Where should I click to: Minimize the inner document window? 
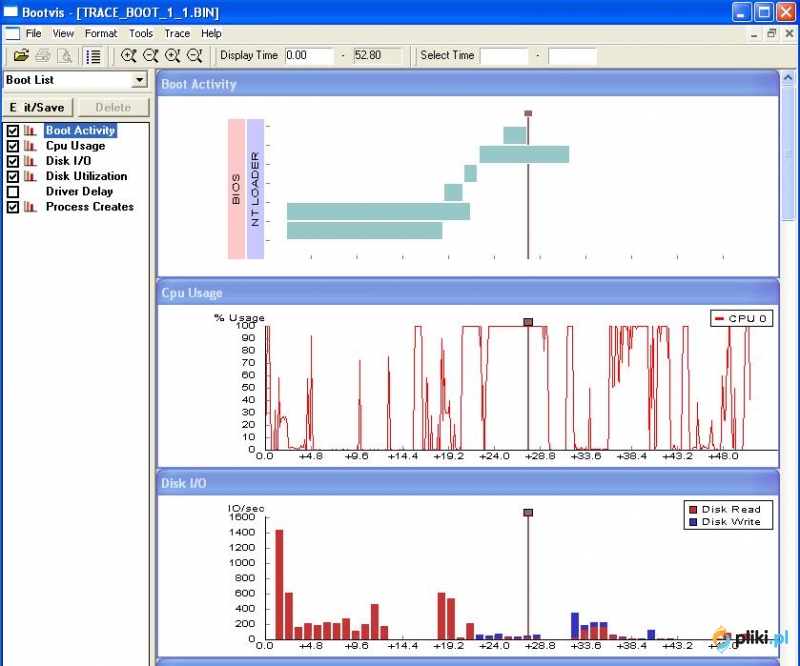pos(754,34)
